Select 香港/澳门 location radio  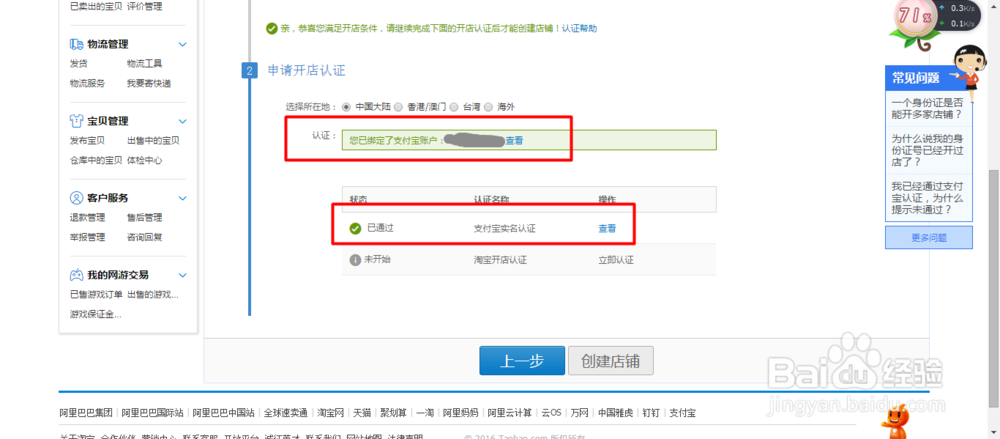point(398,107)
